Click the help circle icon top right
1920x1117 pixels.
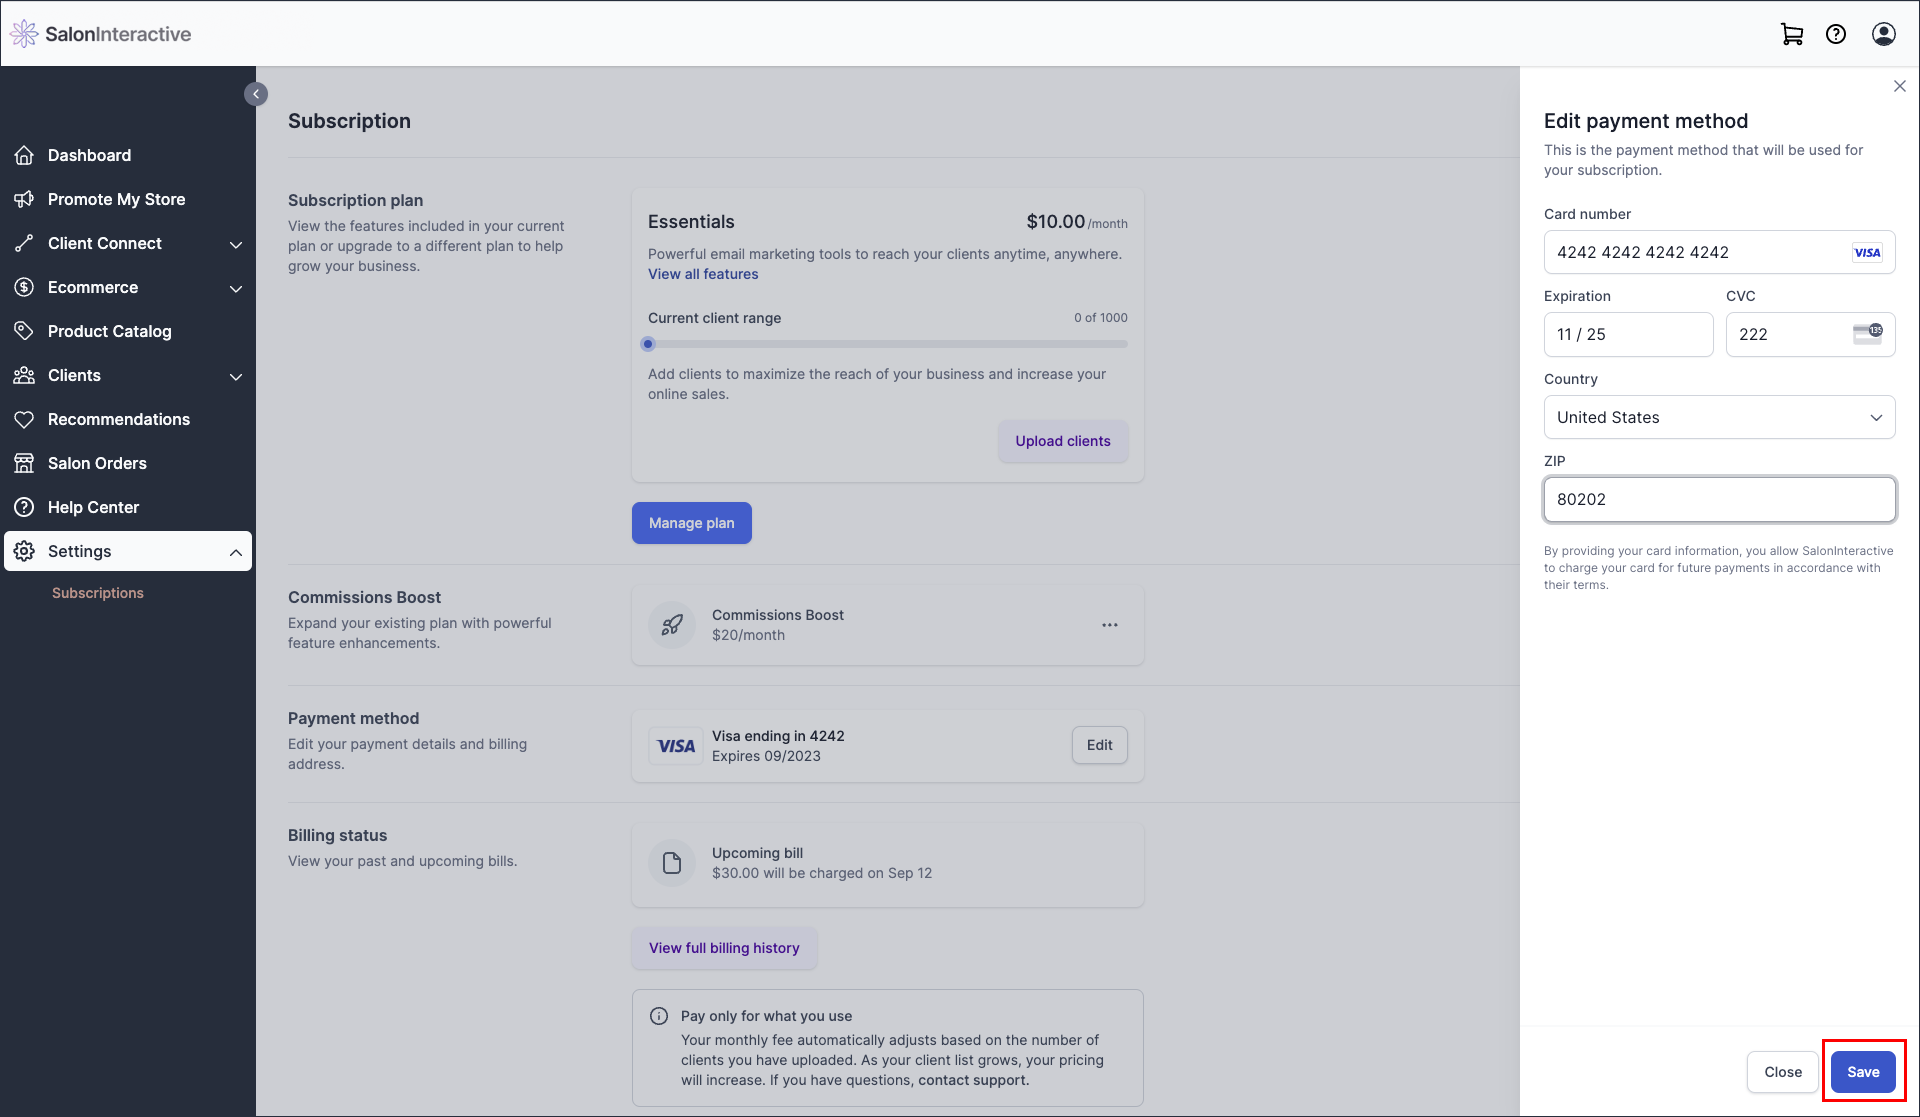tap(1836, 33)
